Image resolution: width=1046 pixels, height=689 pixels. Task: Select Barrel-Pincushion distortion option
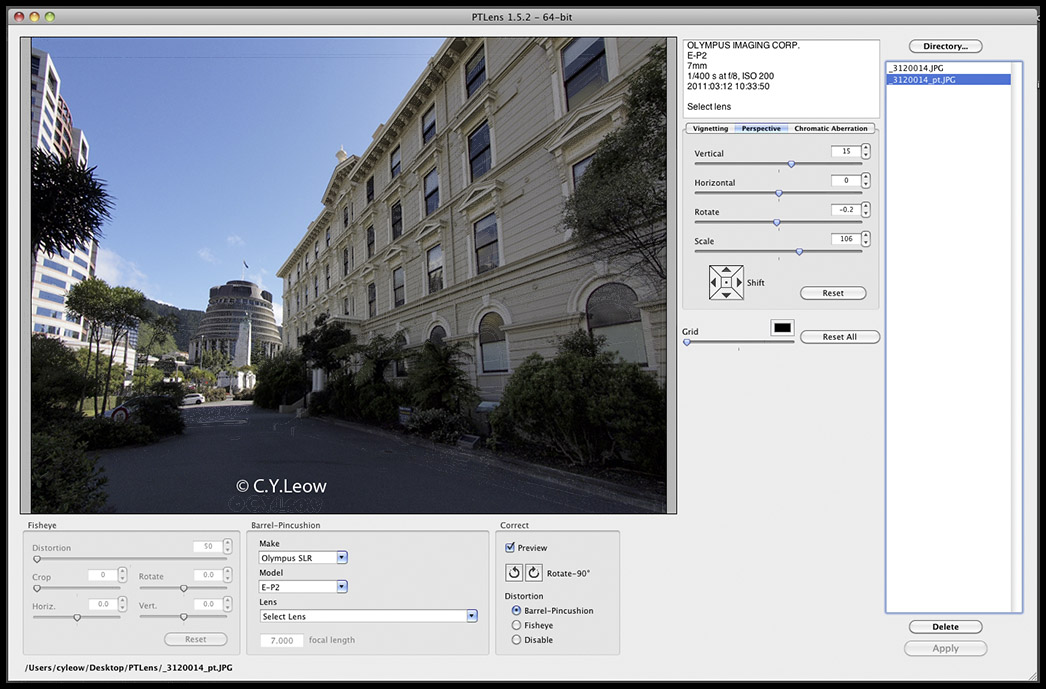516,610
